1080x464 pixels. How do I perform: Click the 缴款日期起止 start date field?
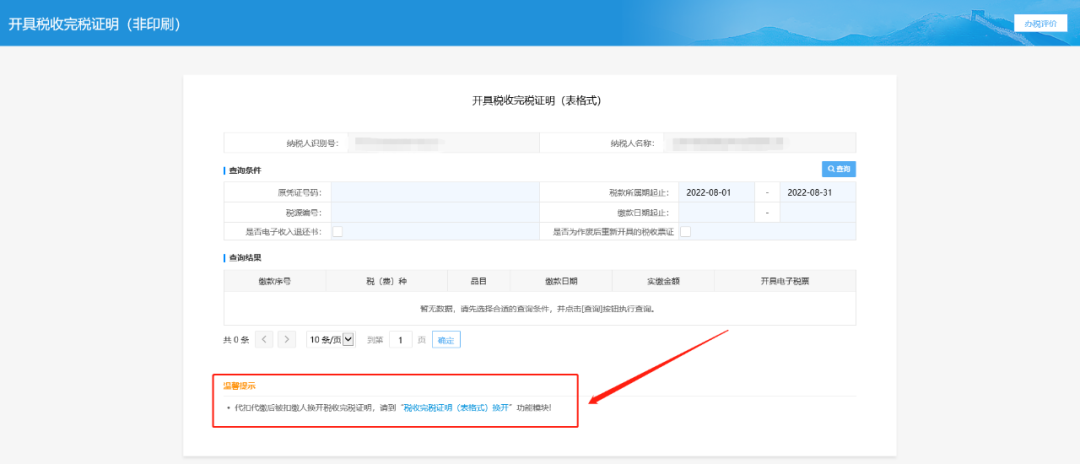click(716, 213)
